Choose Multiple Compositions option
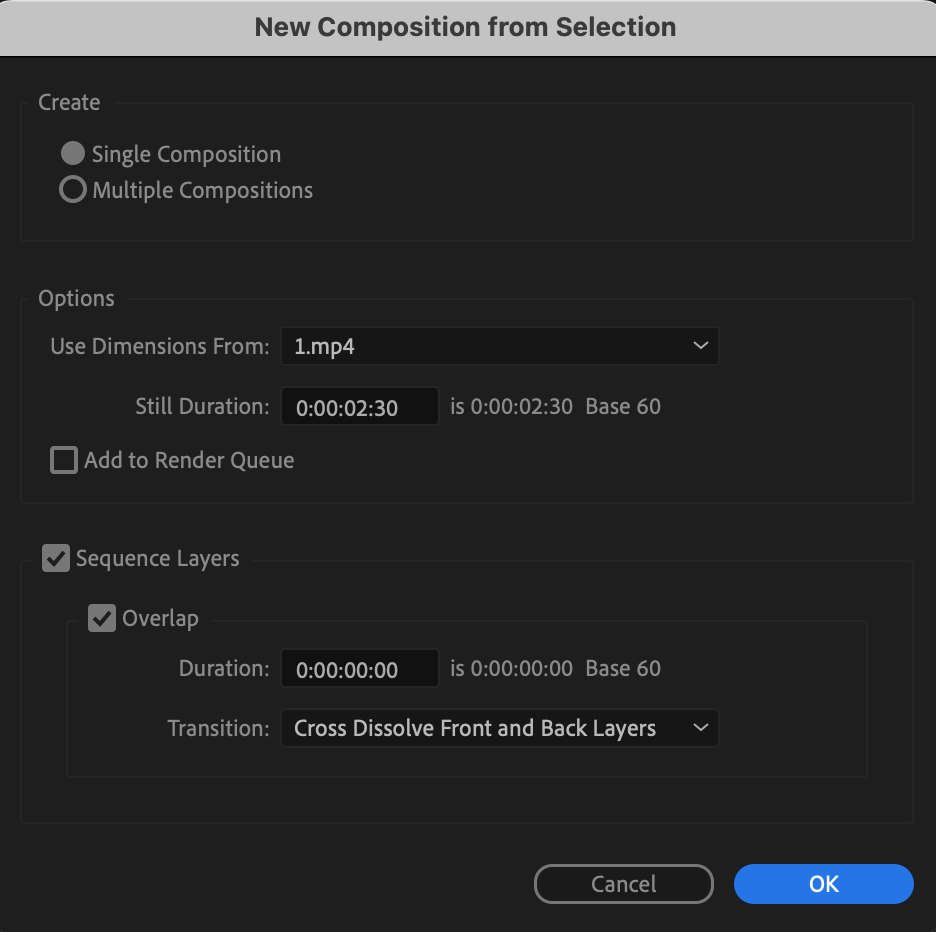 72,189
